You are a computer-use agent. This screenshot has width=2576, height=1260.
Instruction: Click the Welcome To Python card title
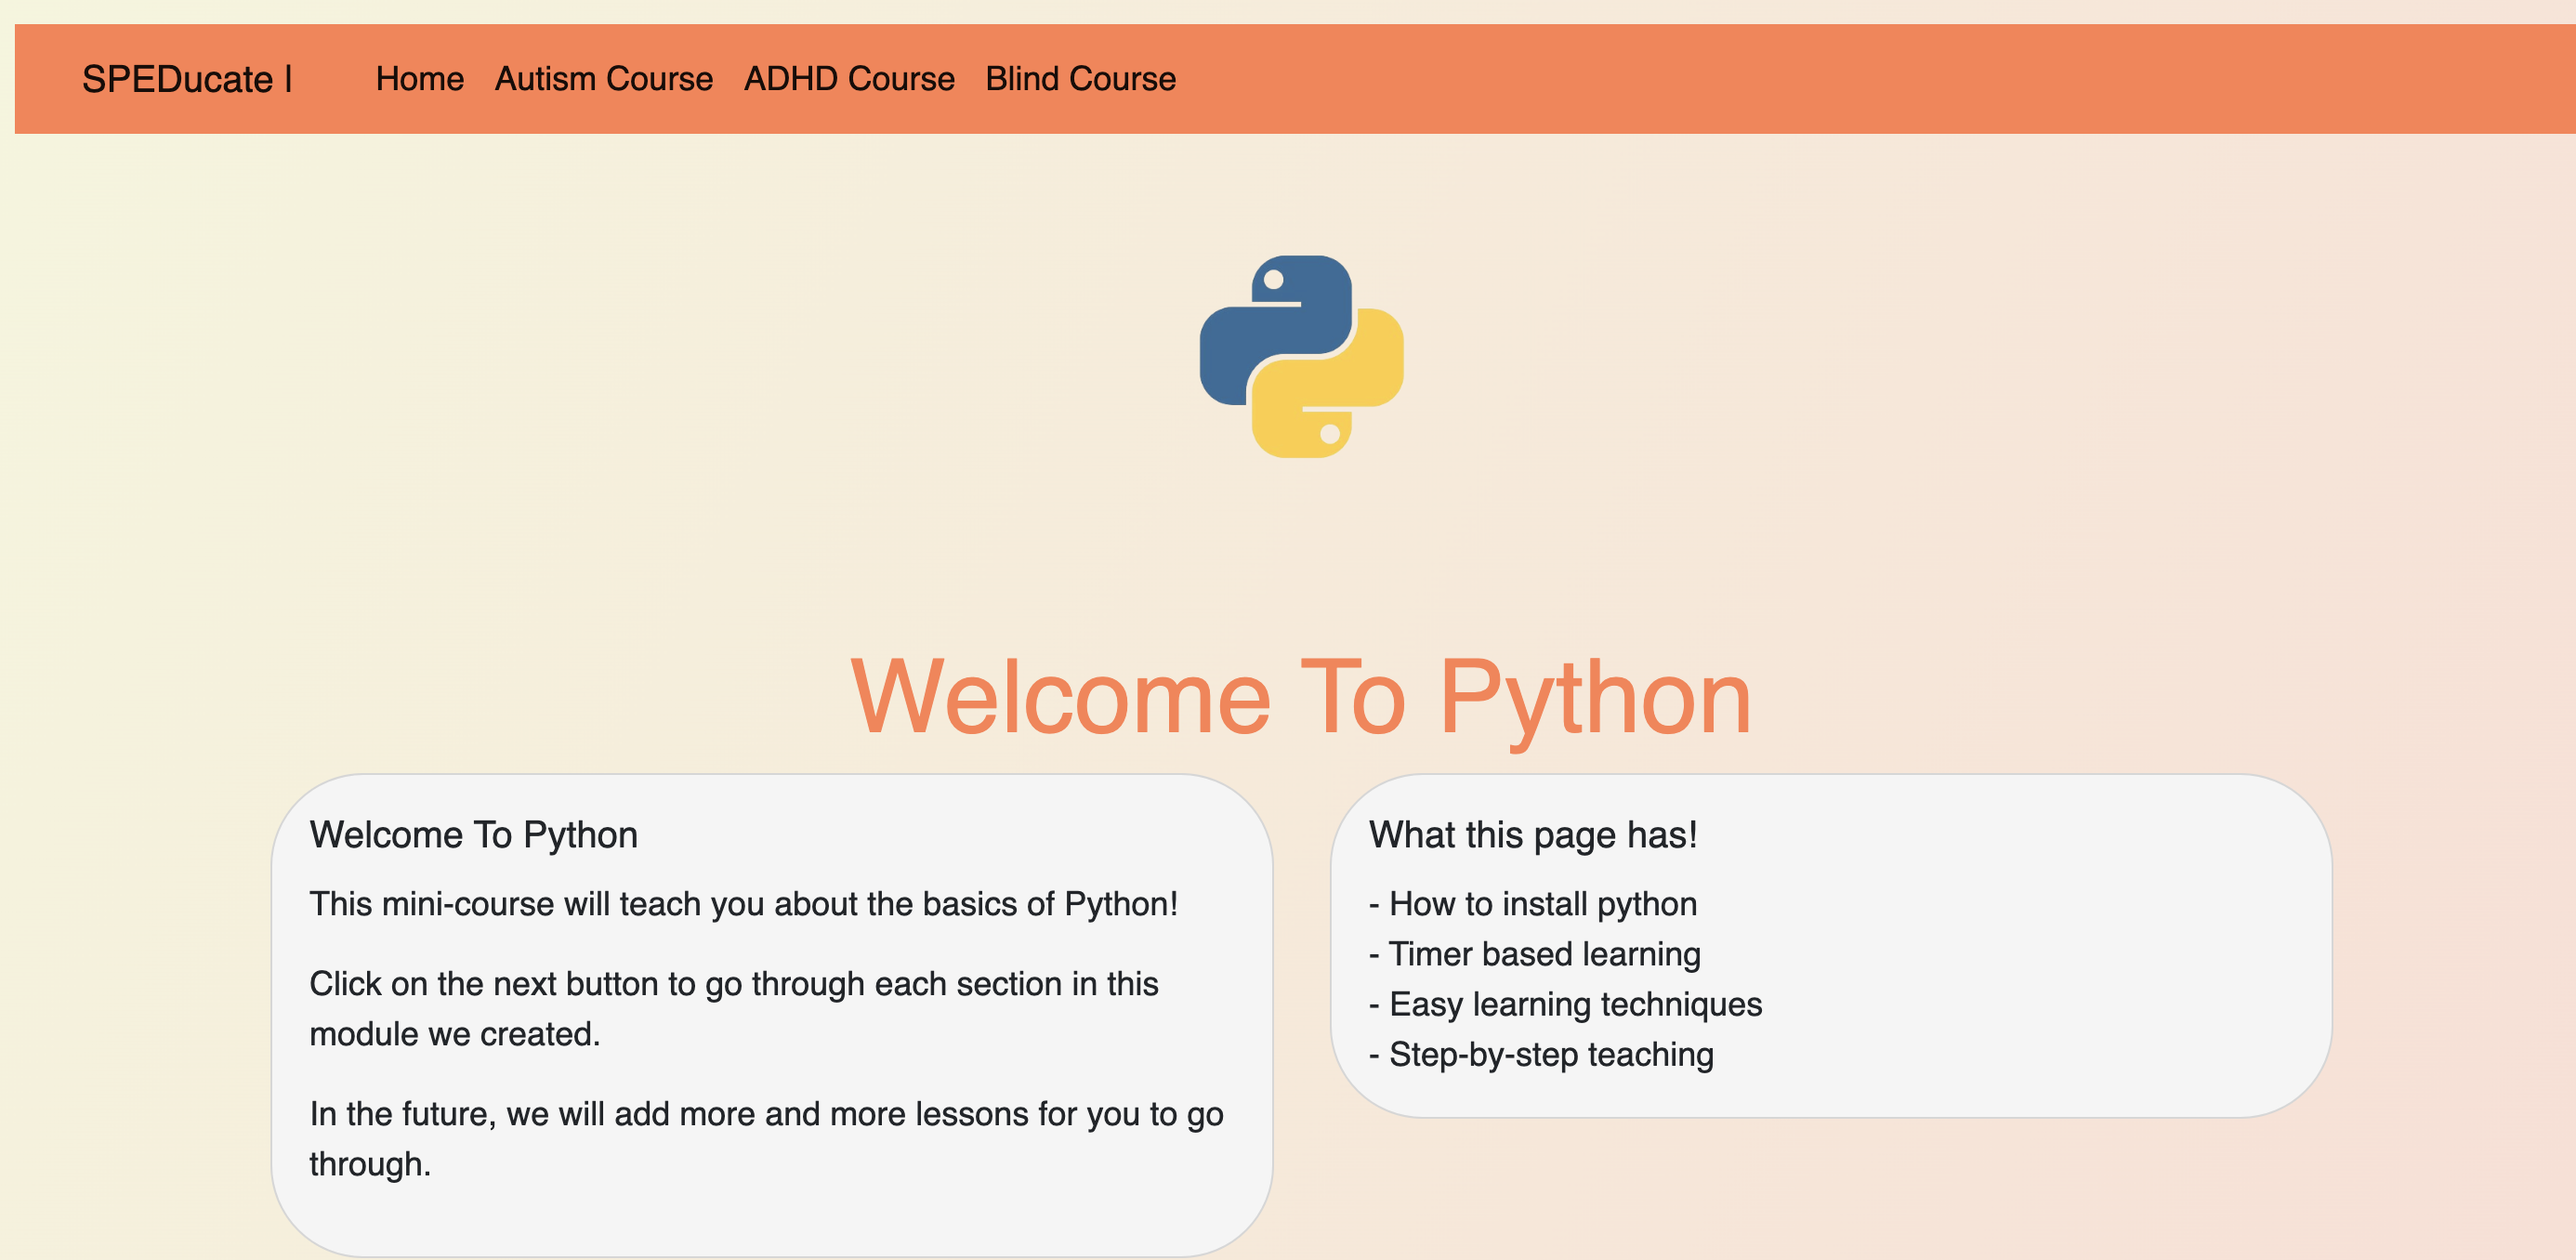pyautogui.click(x=473, y=835)
